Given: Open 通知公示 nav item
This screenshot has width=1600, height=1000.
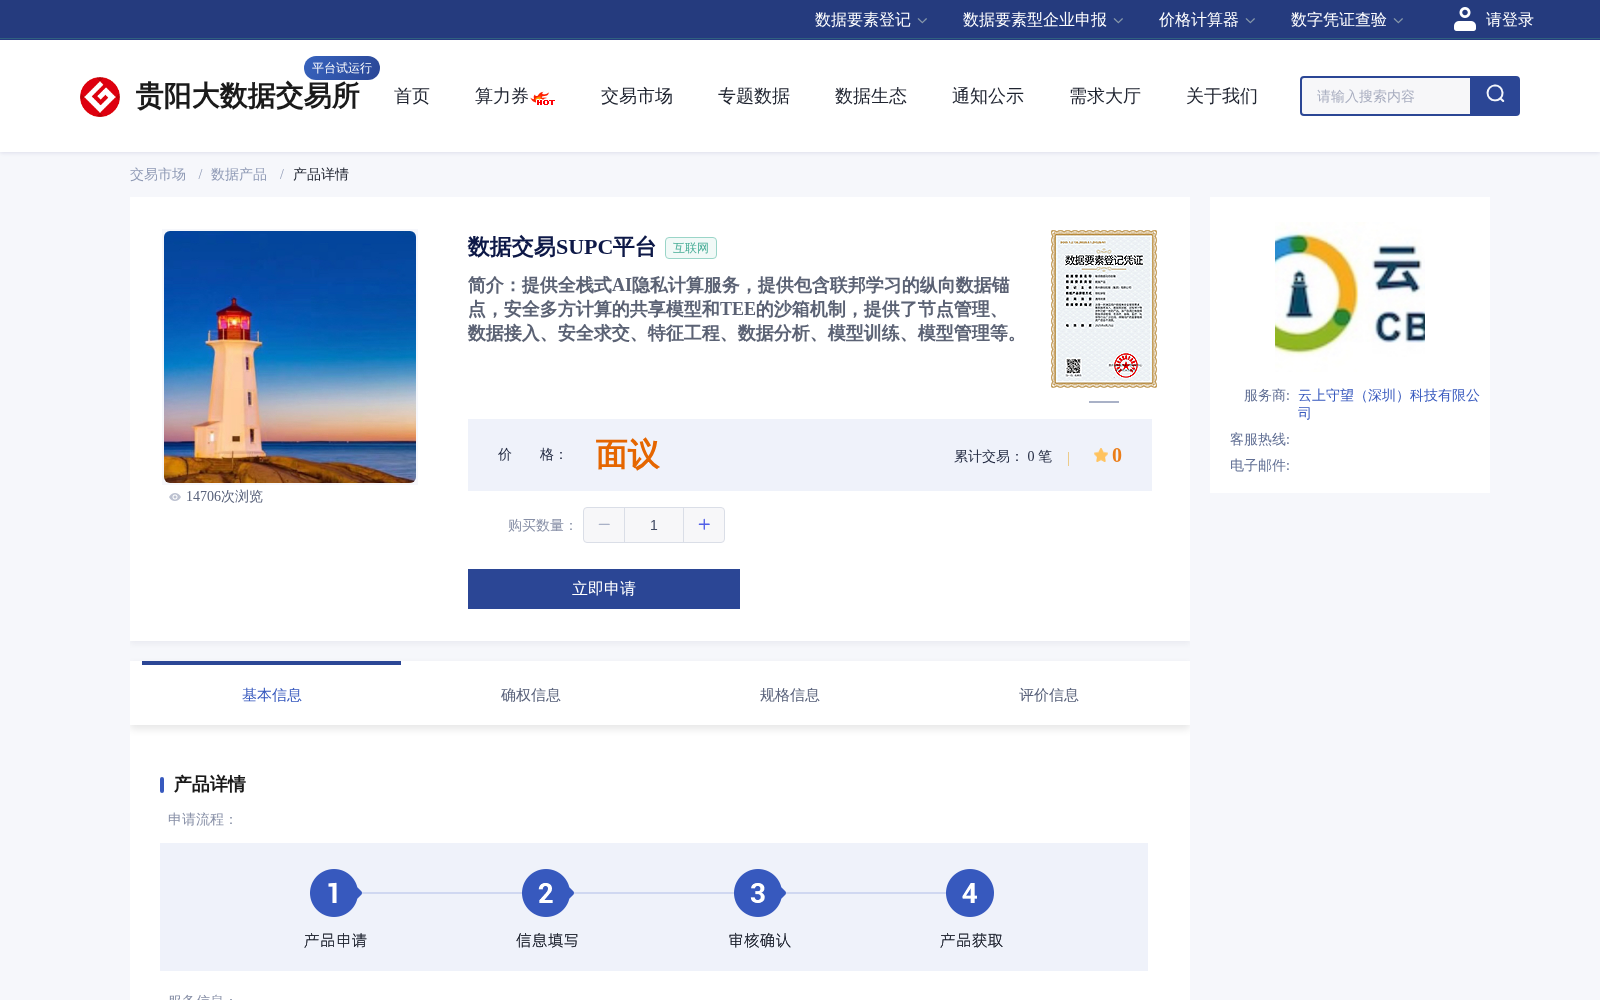Looking at the screenshot, I should pyautogui.click(x=988, y=96).
